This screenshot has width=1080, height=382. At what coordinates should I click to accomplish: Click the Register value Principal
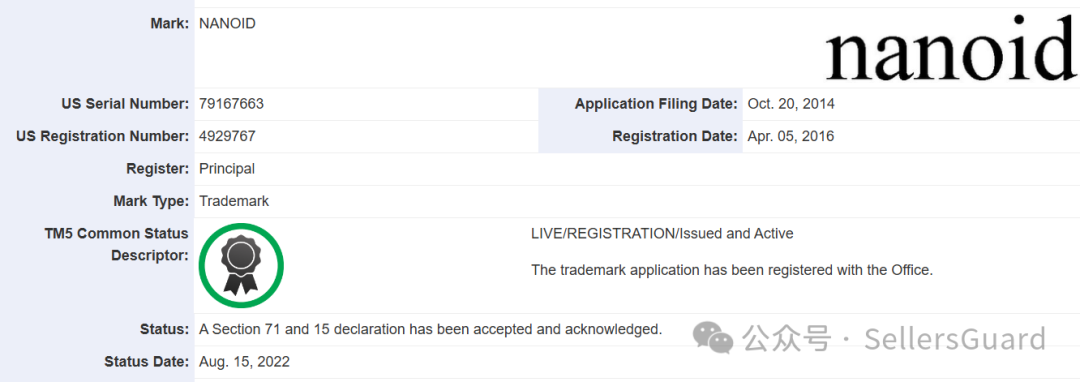(x=227, y=169)
